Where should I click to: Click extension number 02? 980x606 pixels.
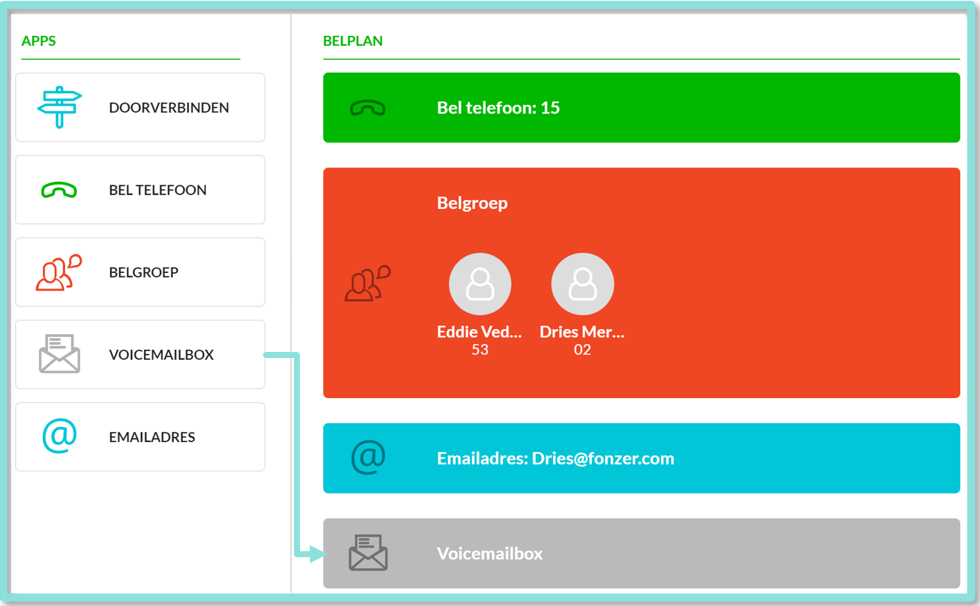click(582, 350)
